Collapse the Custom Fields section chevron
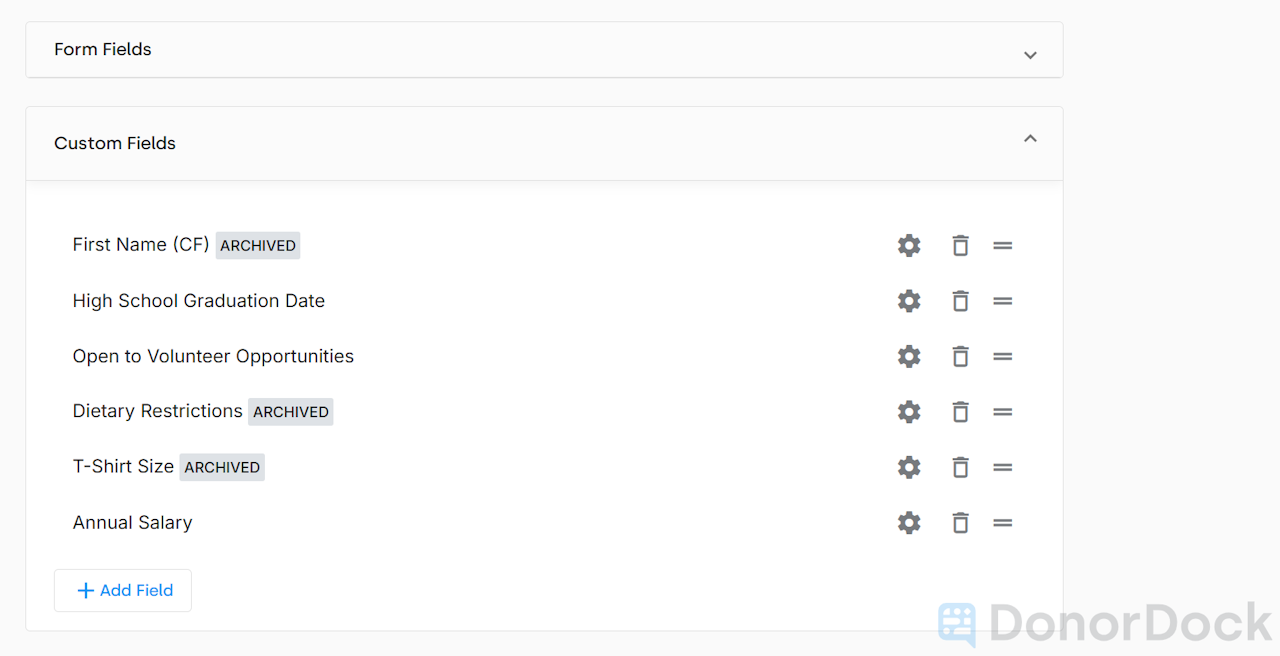Screen dimensions: 1280x656 point(1030,139)
